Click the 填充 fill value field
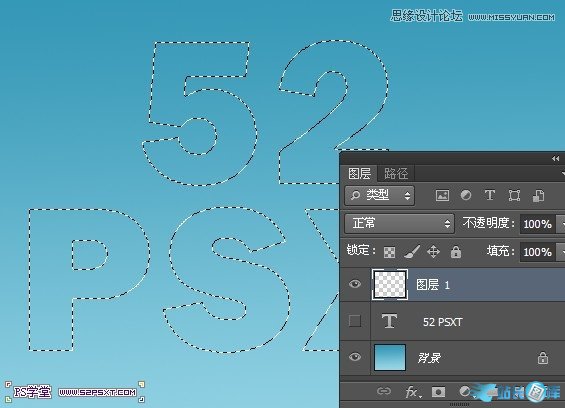The width and height of the screenshot is (565, 408). tap(538, 252)
